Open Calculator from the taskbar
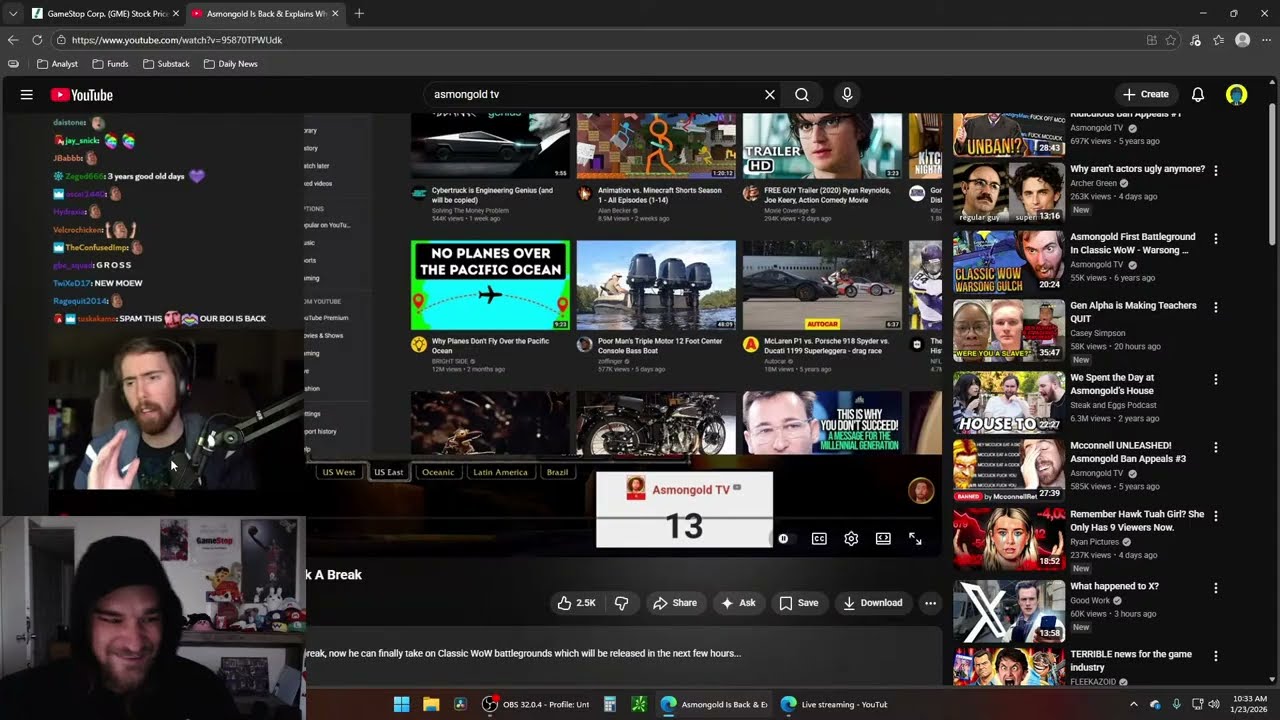1280x720 pixels. [609, 704]
